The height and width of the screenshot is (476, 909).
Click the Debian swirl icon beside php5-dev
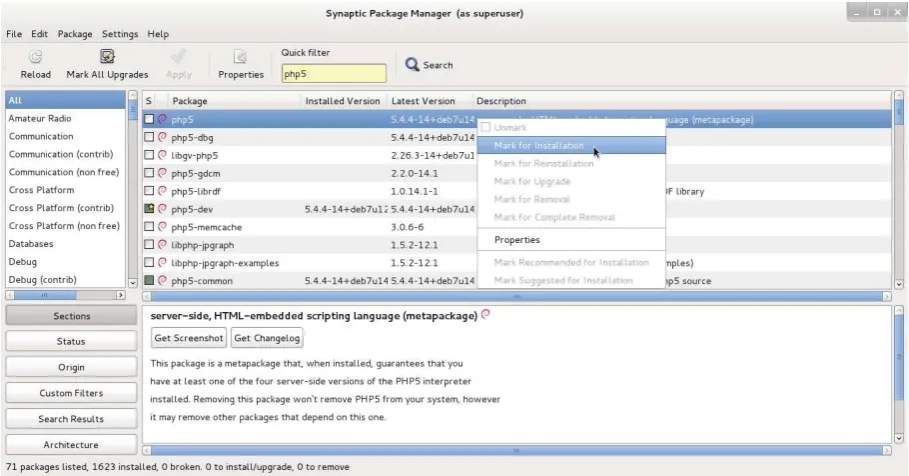pyautogui.click(x=162, y=209)
